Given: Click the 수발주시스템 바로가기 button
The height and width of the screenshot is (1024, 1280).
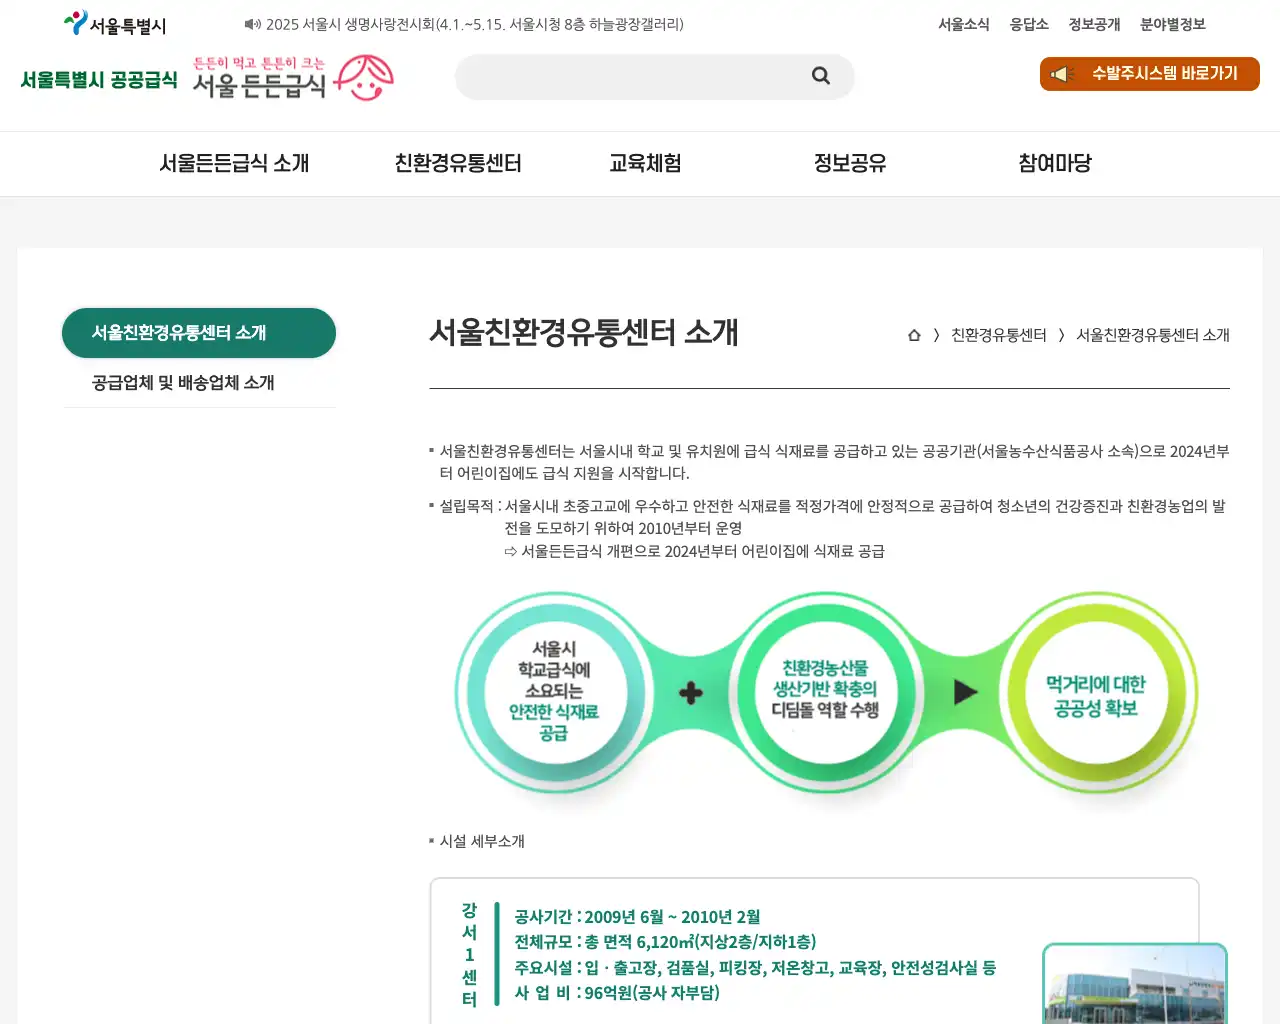Looking at the screenshot, I should coord(1149,73).
